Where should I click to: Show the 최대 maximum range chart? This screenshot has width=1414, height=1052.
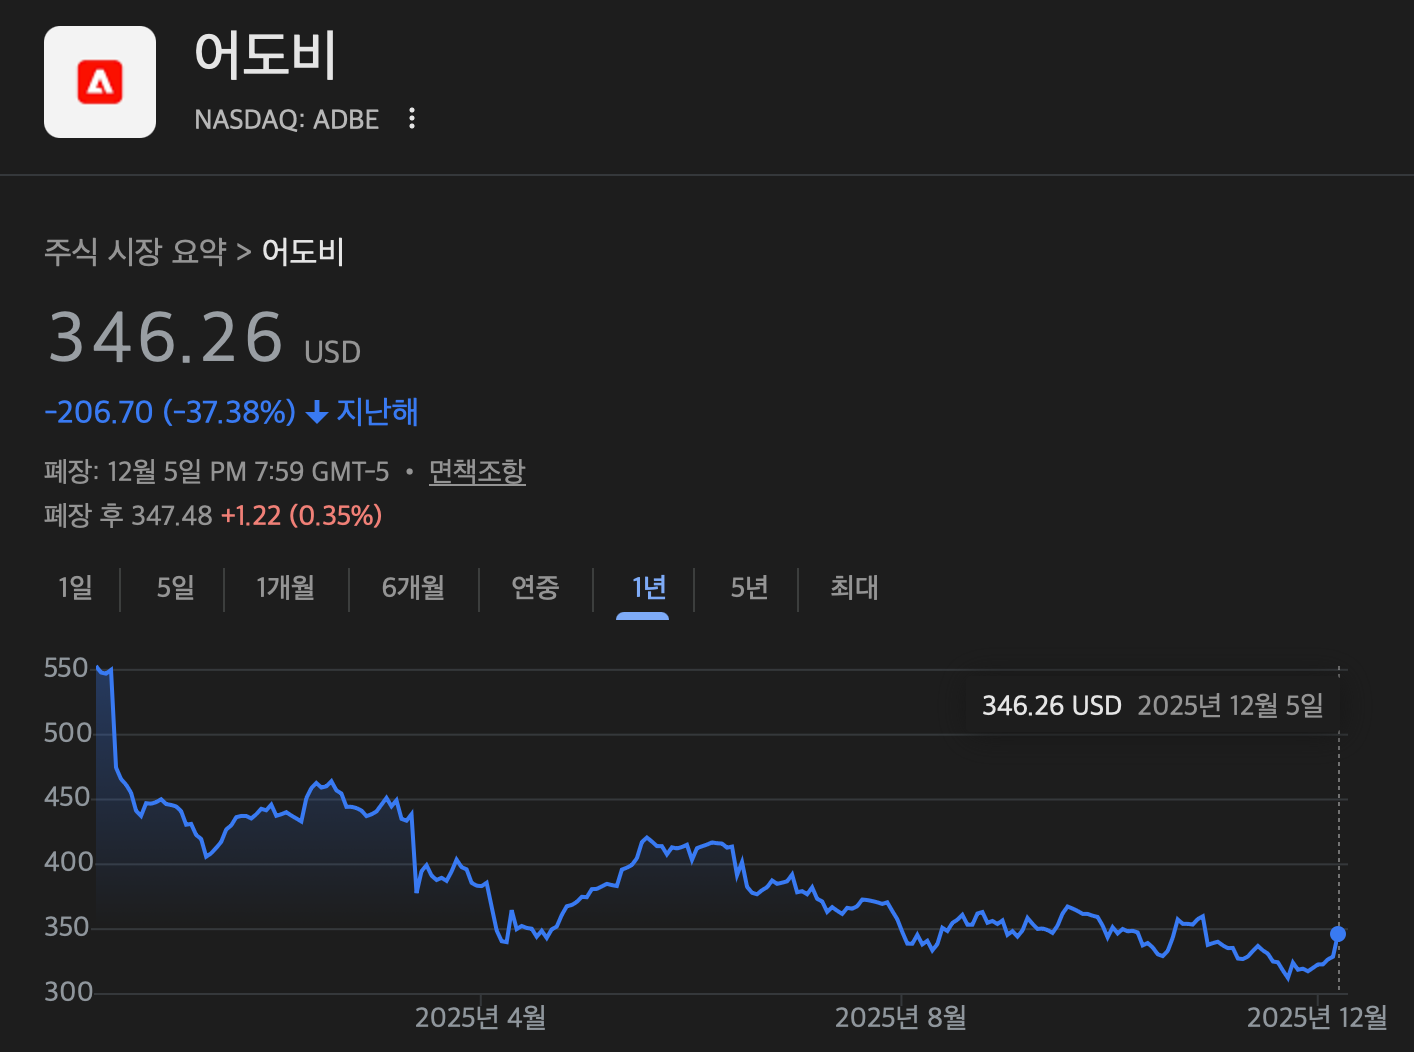[x=854, y=588]
